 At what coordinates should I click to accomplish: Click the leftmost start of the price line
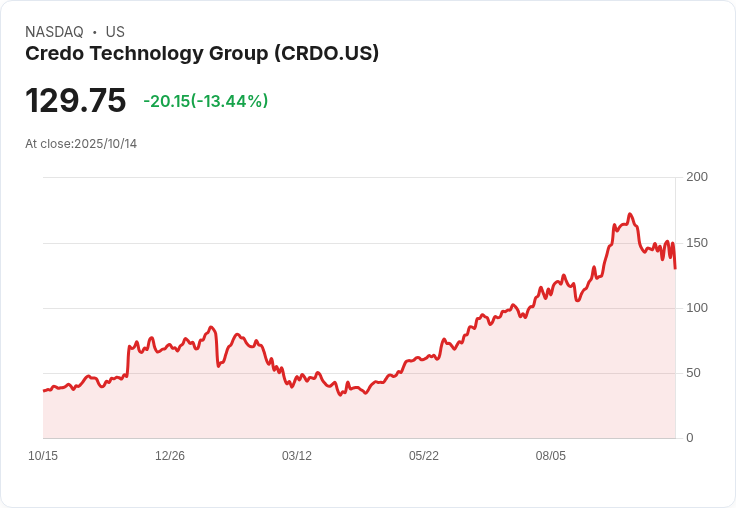pos(43,390)
